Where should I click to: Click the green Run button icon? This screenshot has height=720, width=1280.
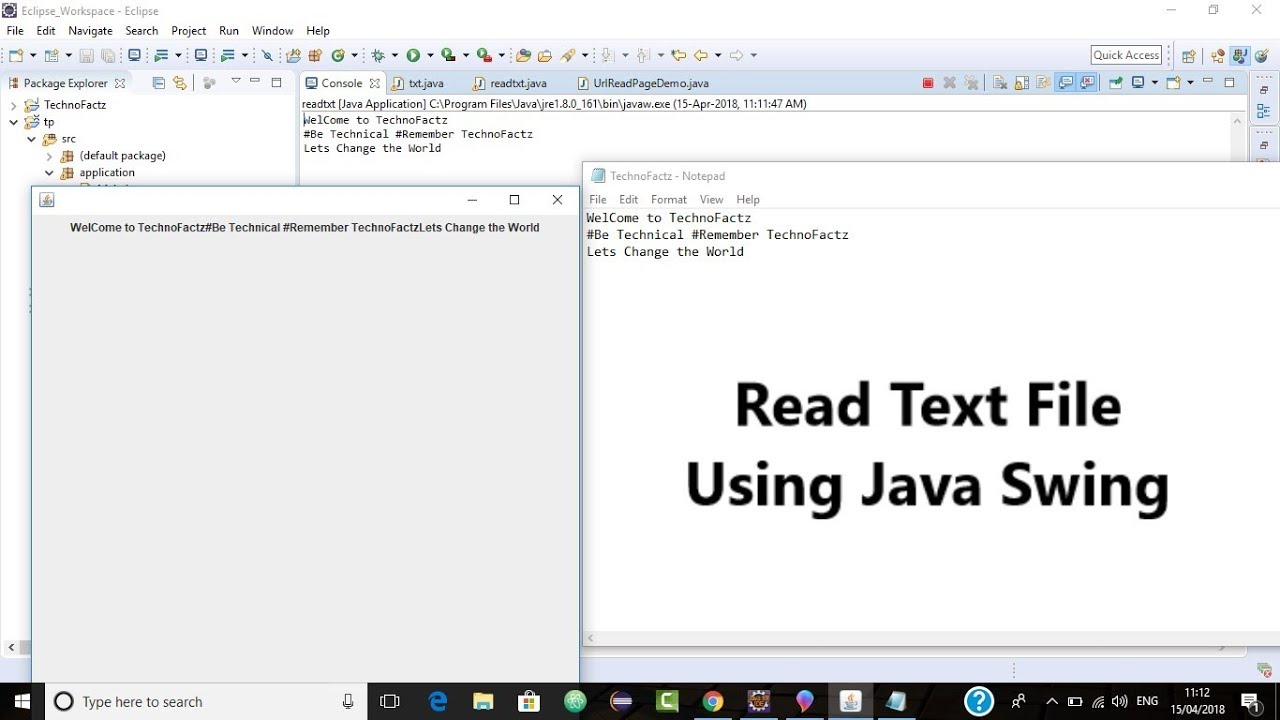413,55
